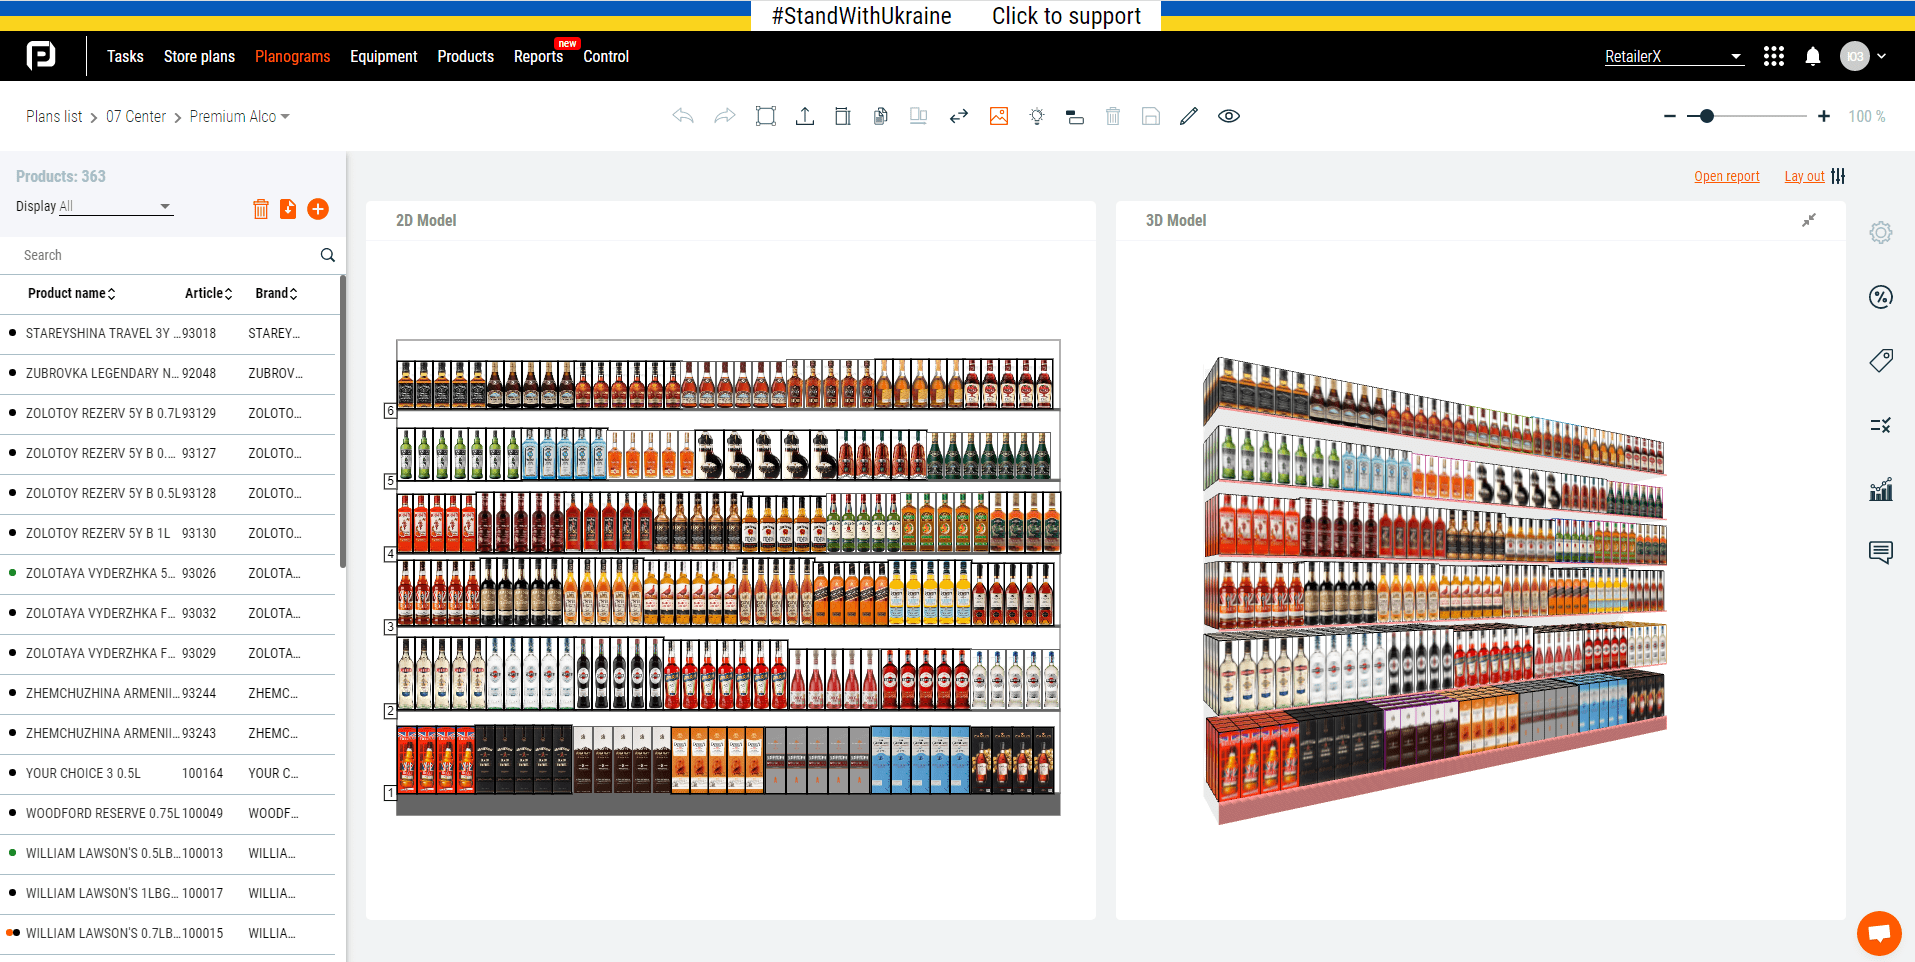1915x962 pixels.
Task: Toggle product images display icon
Action: [x=998, y=116]
